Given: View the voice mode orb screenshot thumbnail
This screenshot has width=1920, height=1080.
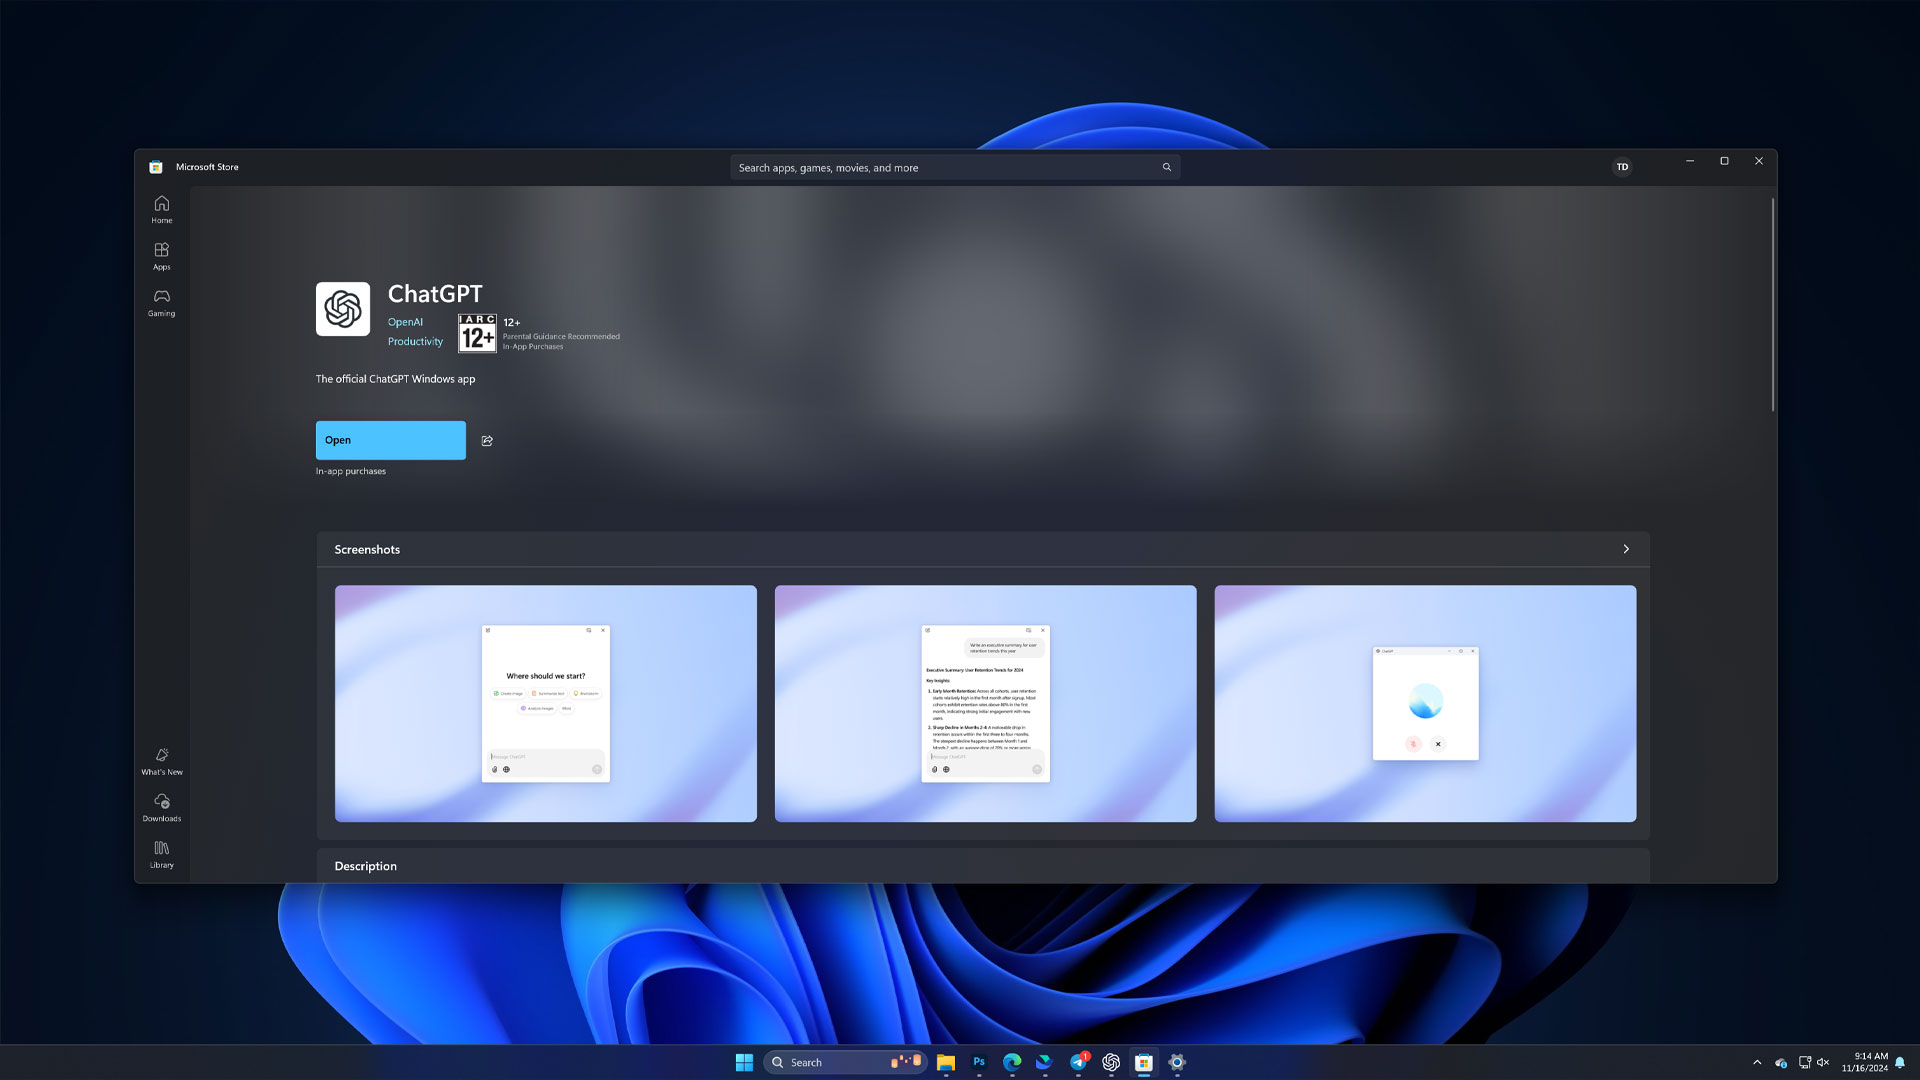Looking at the screenshot, I should pyautogui.click(x=1425, y=703).
